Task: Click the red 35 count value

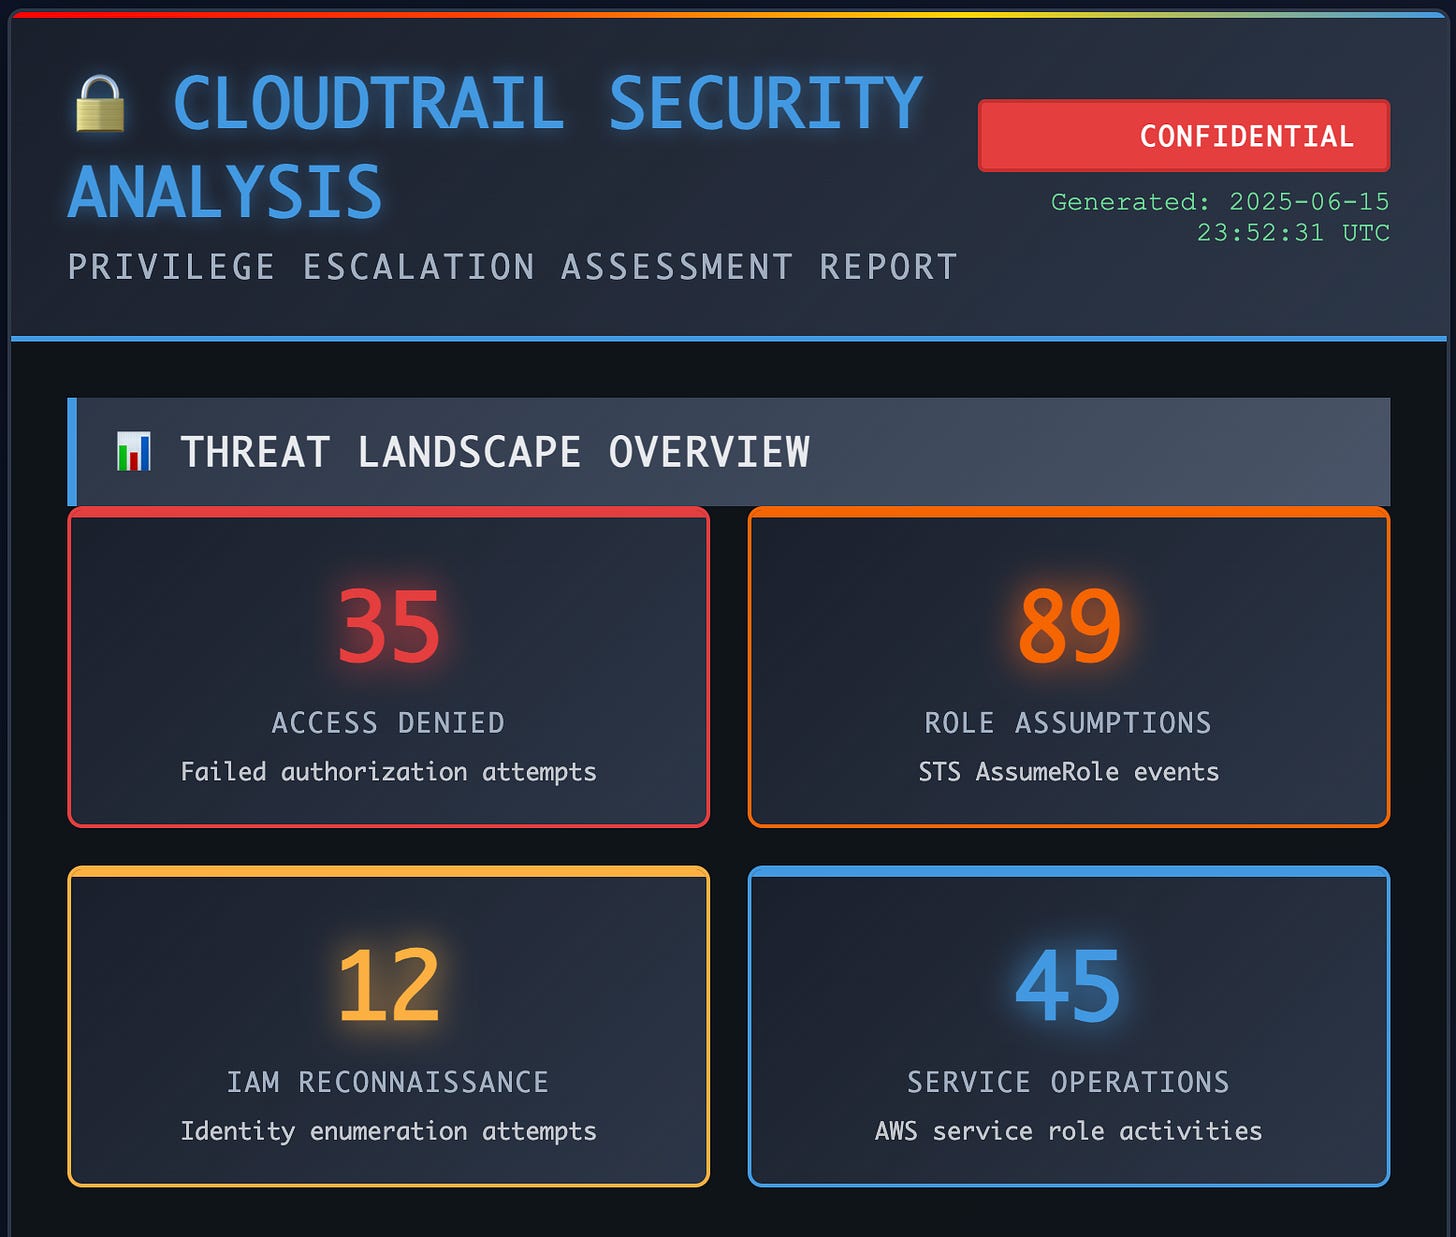Action: (389, 627)
